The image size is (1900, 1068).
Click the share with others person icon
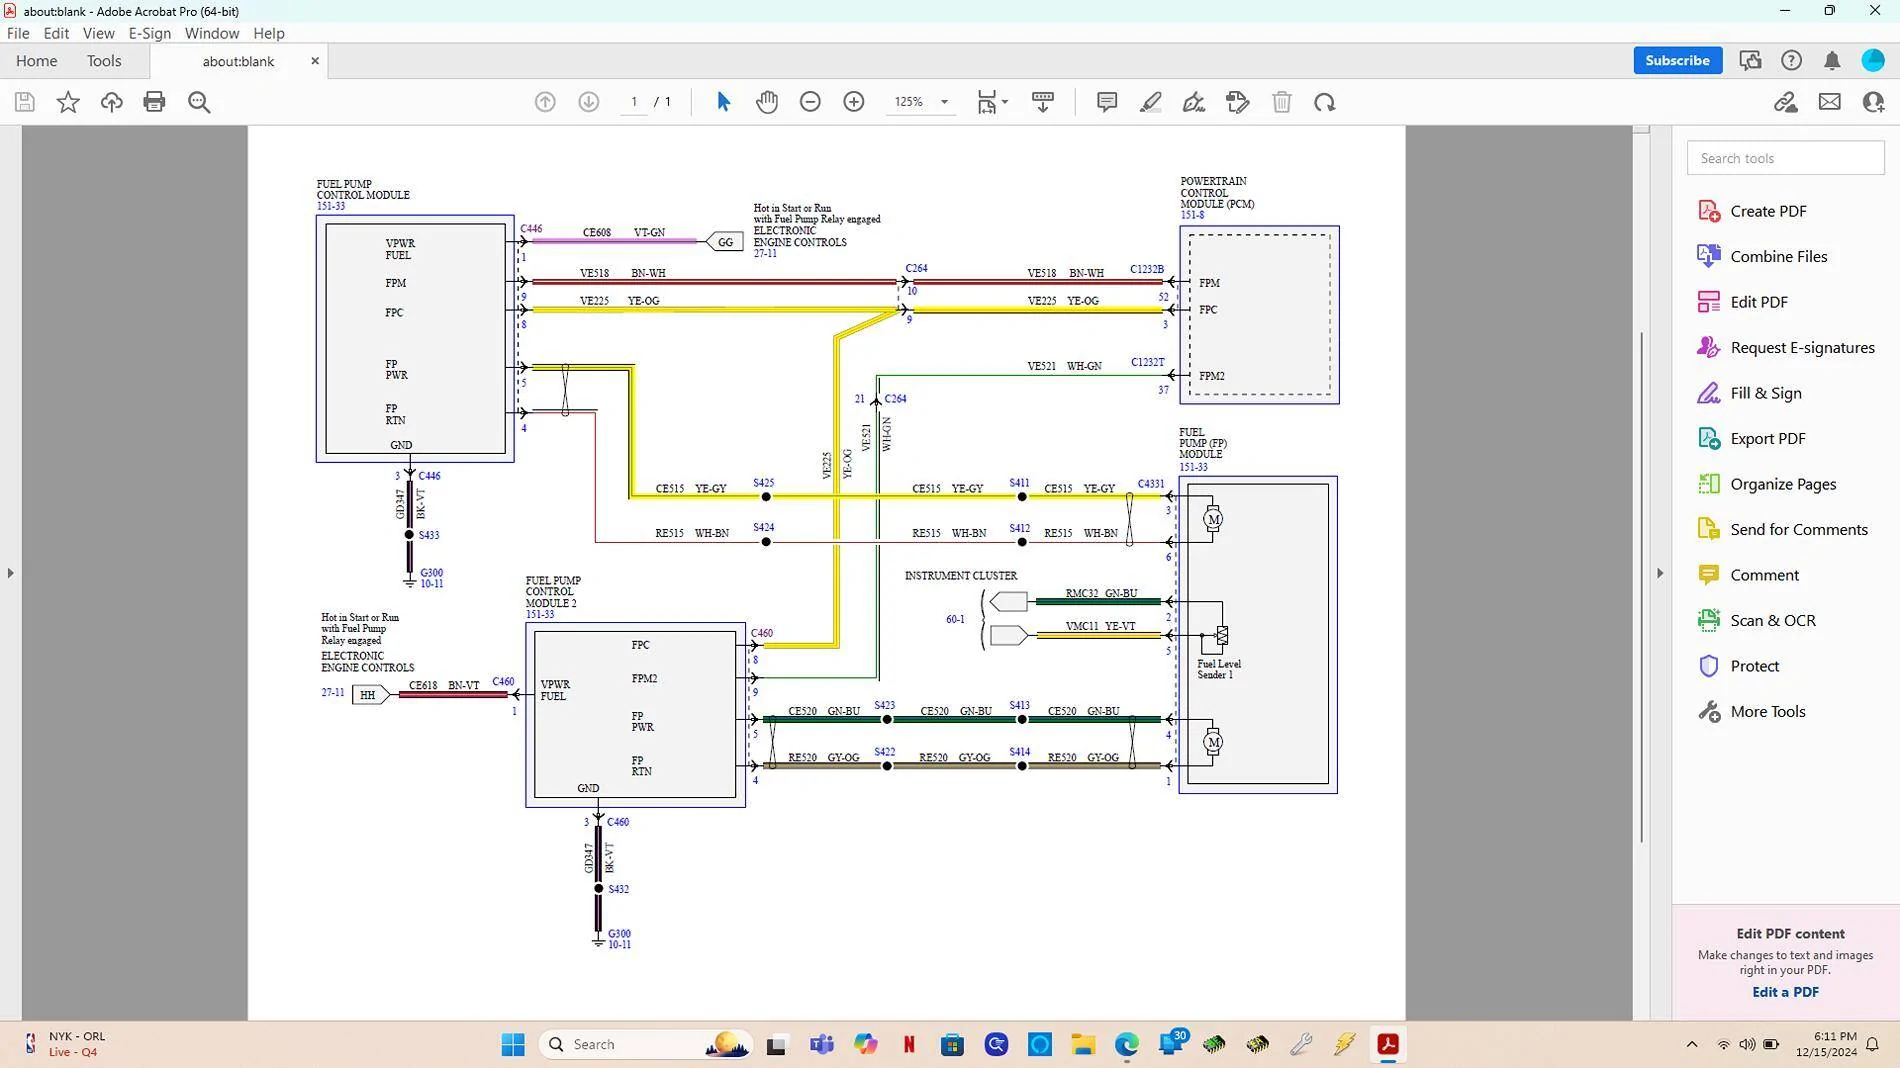[1873, 102]
